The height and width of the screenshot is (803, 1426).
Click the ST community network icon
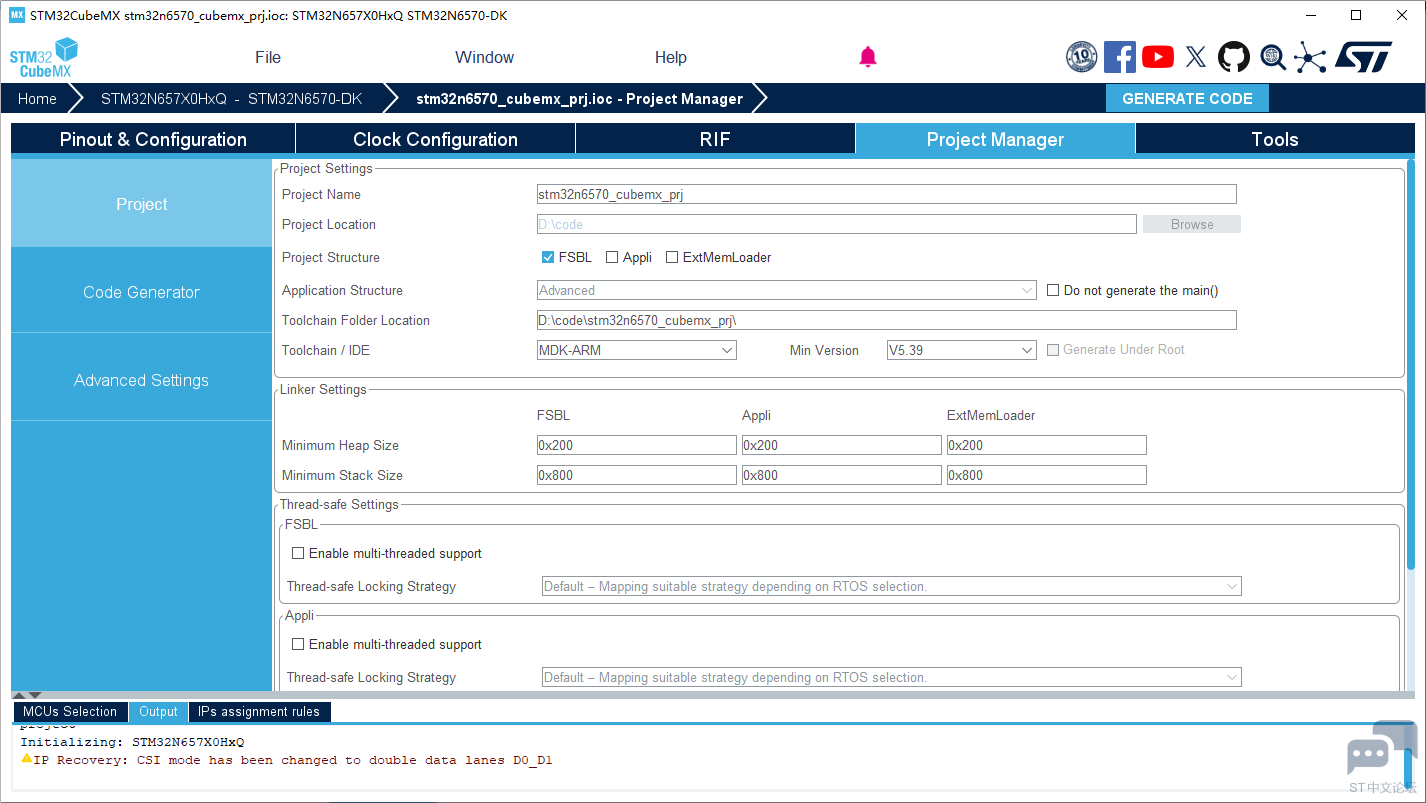click(x=1310, y=57)
